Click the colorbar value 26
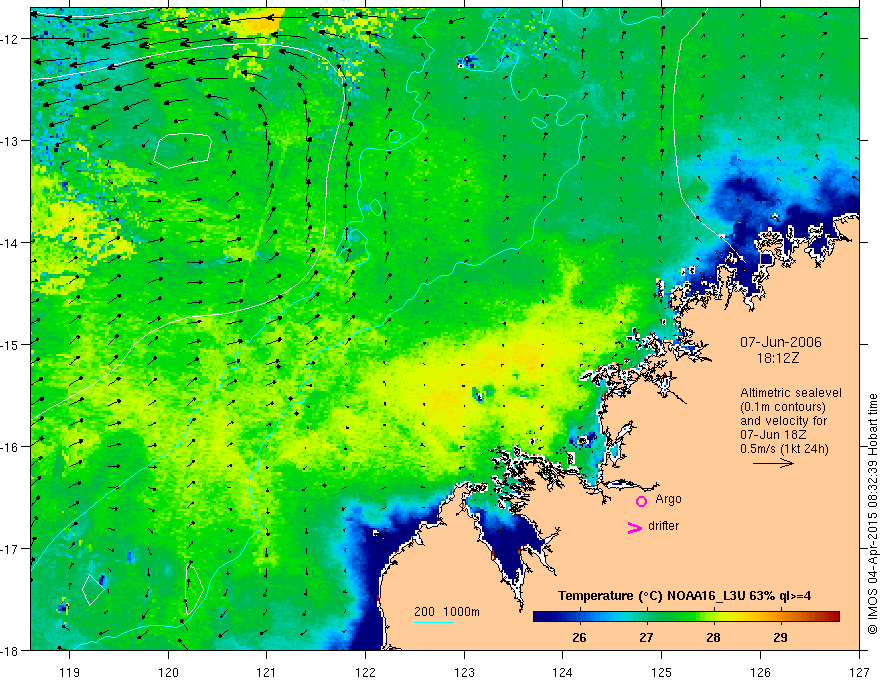Screen dimensions: 880x680 tap(579, 637)
